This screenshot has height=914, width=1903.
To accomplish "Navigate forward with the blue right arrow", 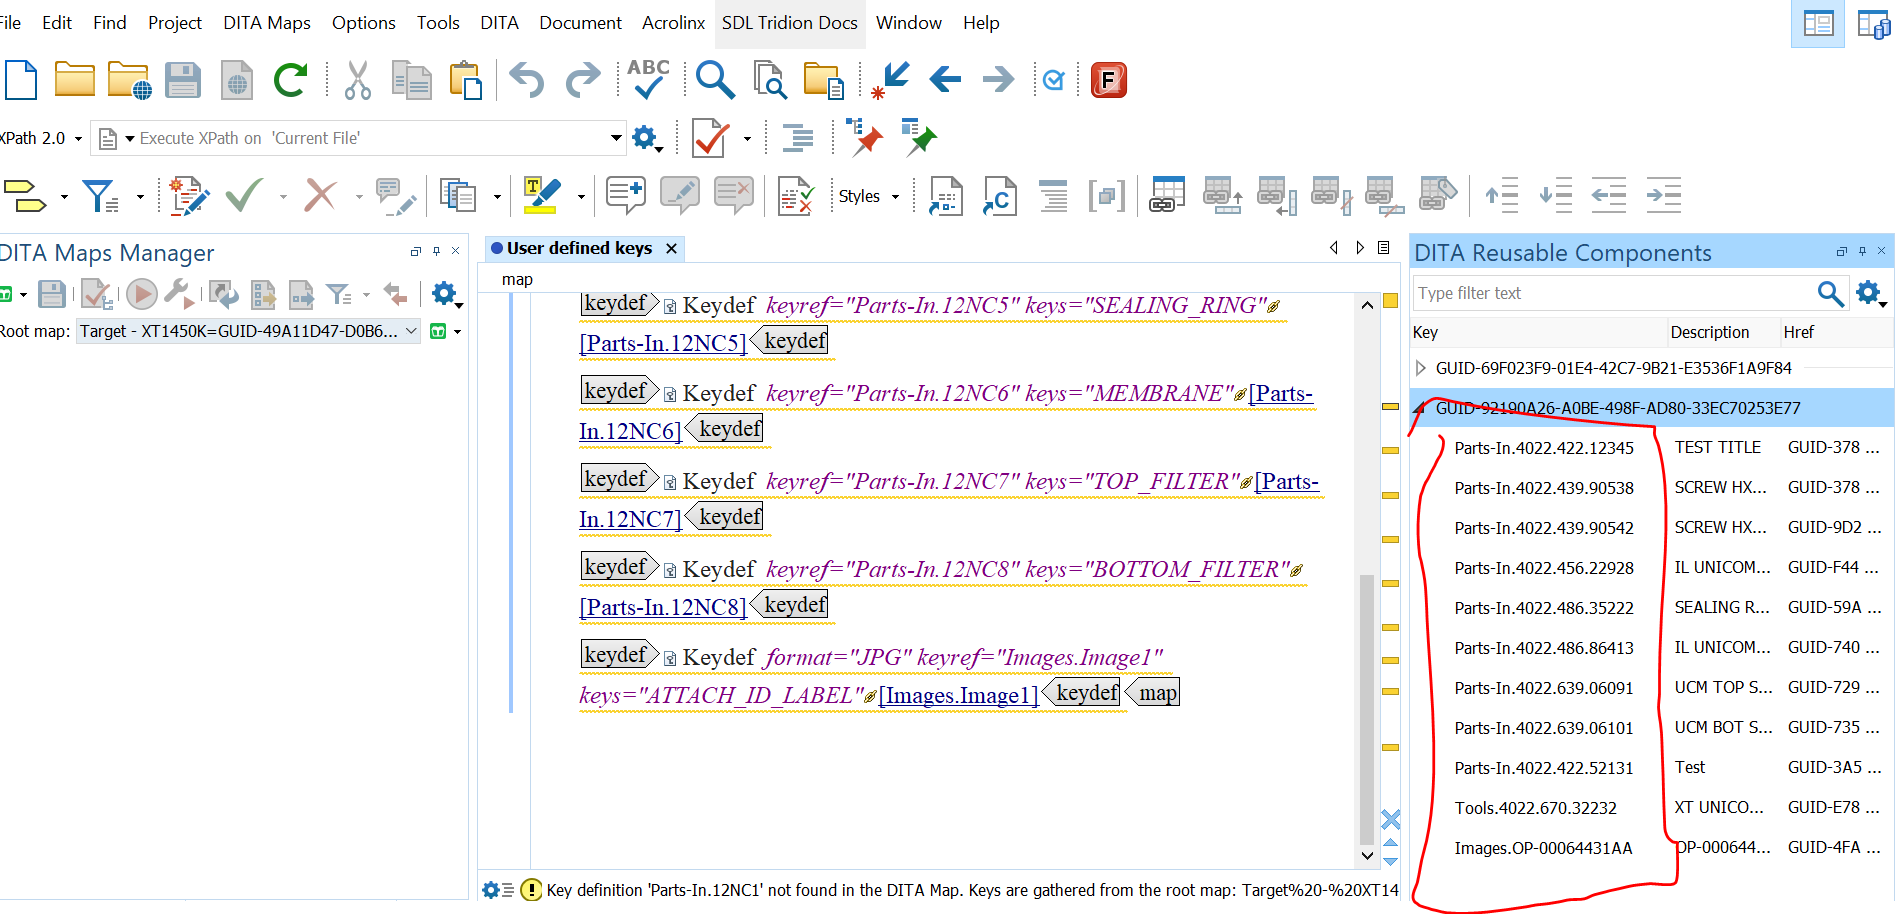I will (x=998, y=79).
